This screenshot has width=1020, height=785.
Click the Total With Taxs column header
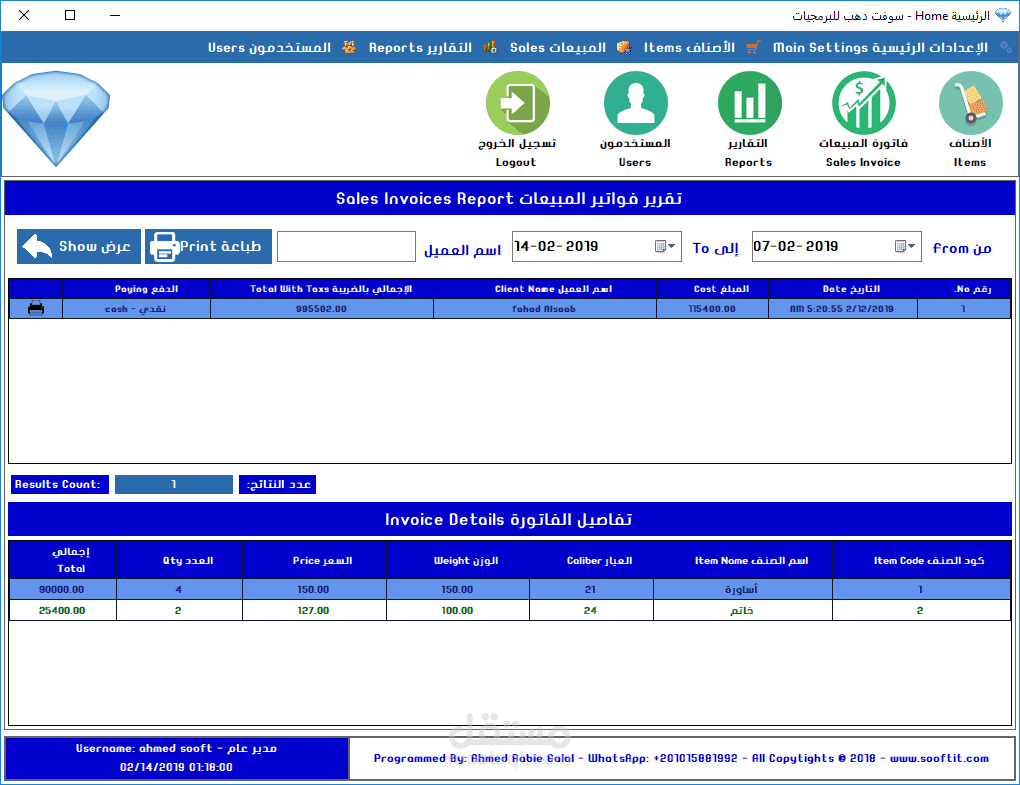coord(322,289)
